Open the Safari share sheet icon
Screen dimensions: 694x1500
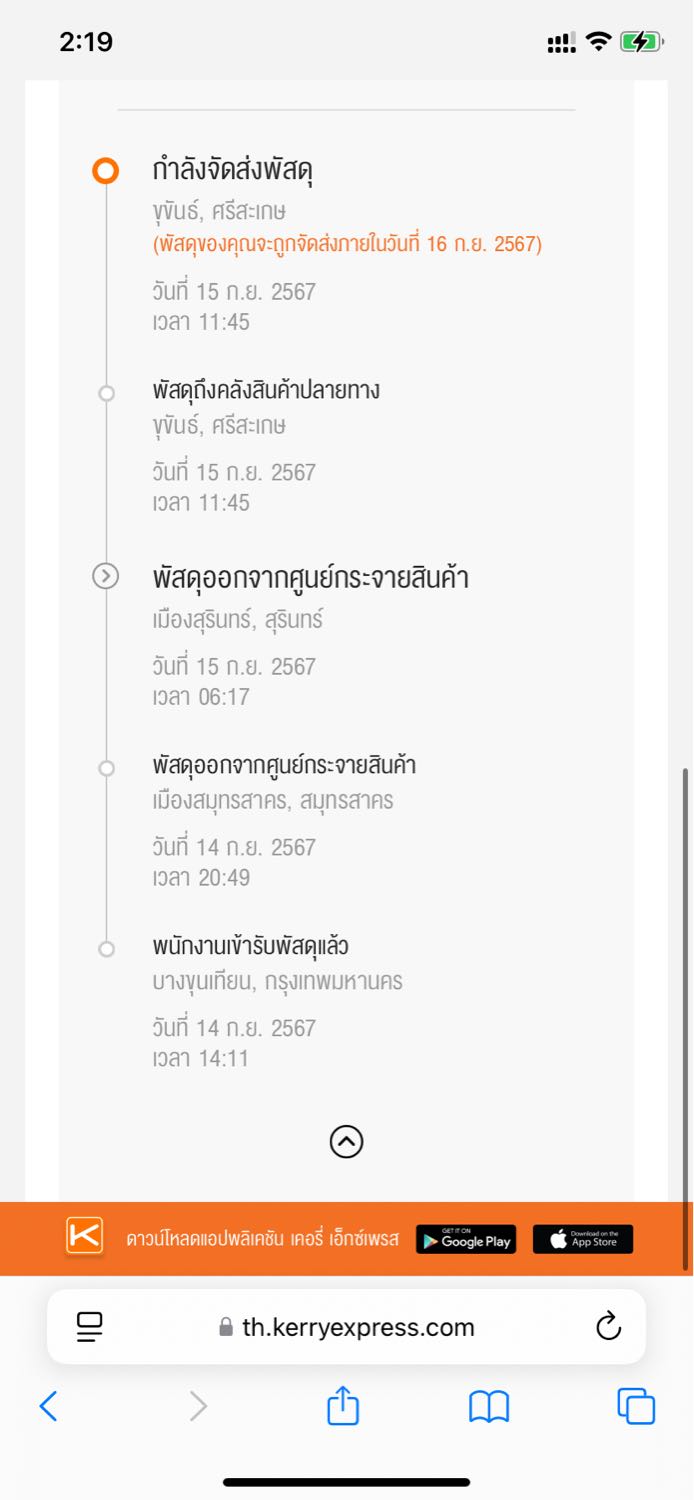[343, 1406]
